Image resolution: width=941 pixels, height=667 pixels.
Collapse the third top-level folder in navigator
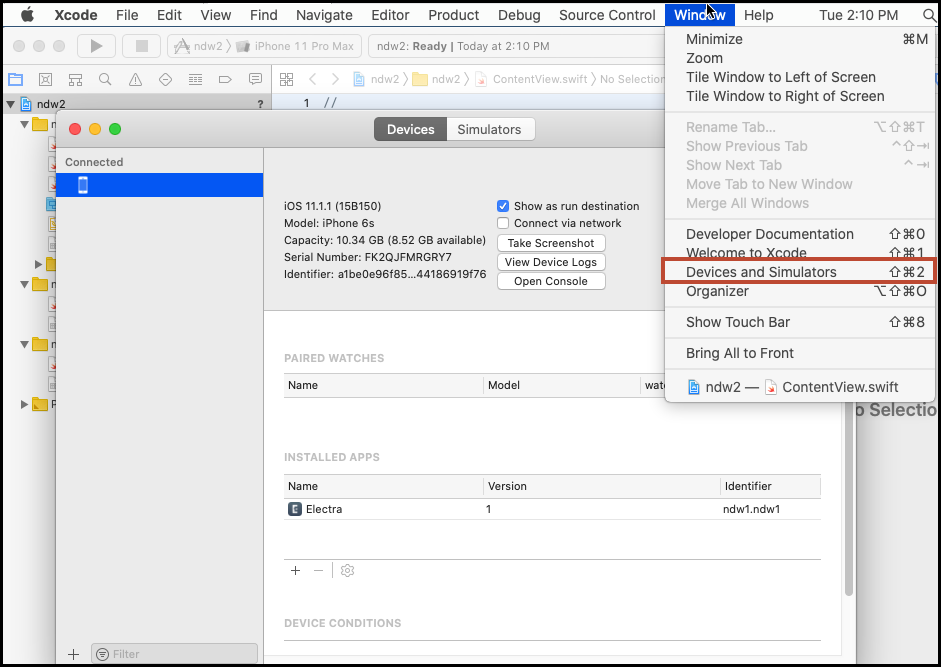tap(25, 345)
